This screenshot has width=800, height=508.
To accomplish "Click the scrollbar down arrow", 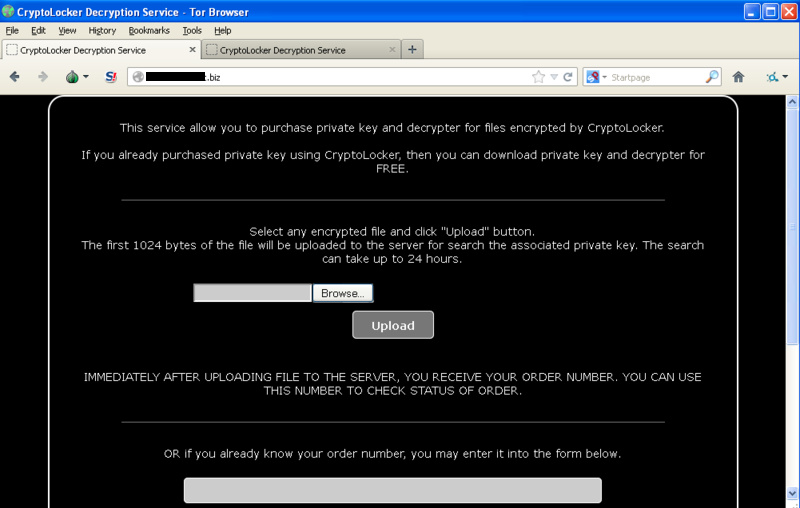I will tap(792, 493).
